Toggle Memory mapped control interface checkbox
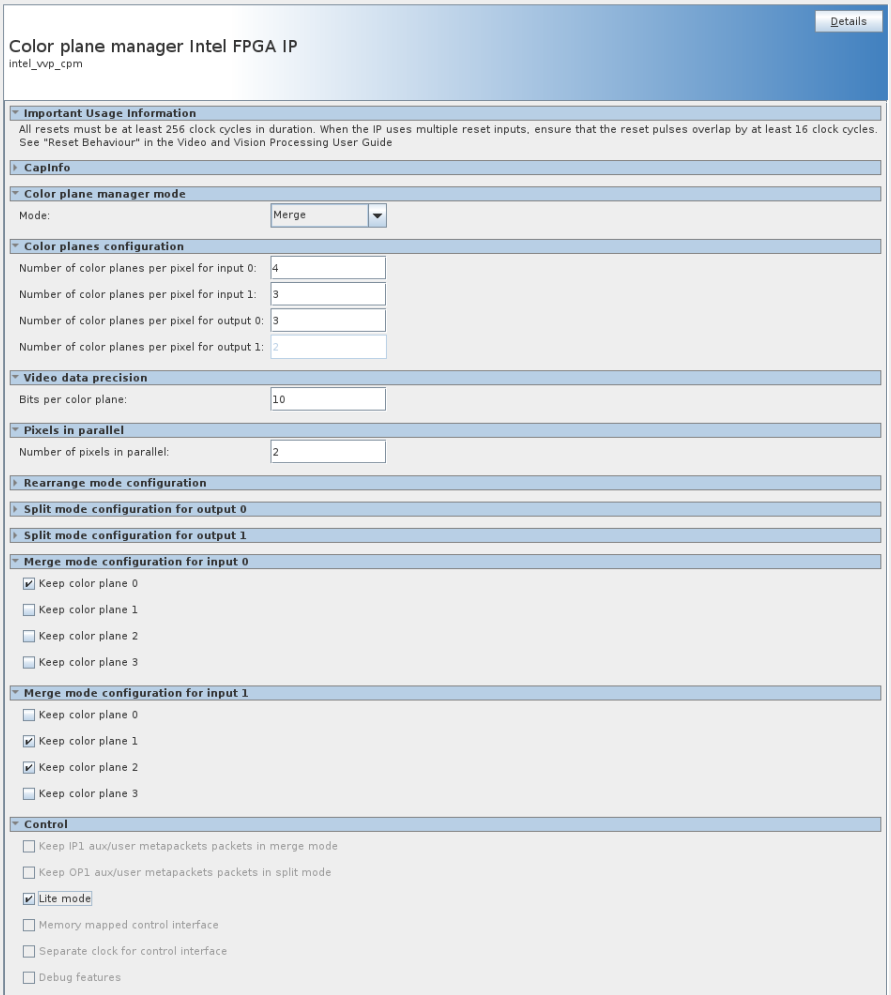 point(29,925)
